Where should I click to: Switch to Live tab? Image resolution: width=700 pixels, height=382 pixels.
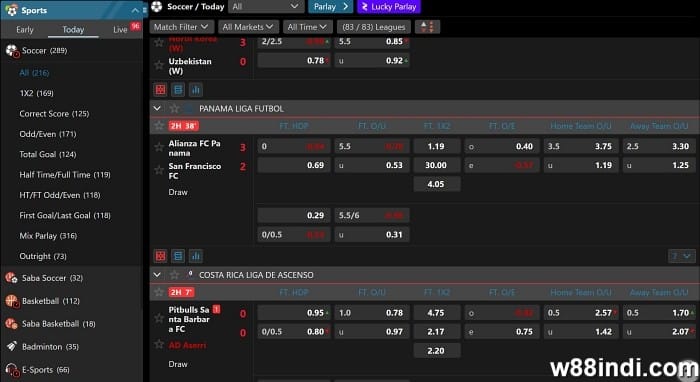121,30
